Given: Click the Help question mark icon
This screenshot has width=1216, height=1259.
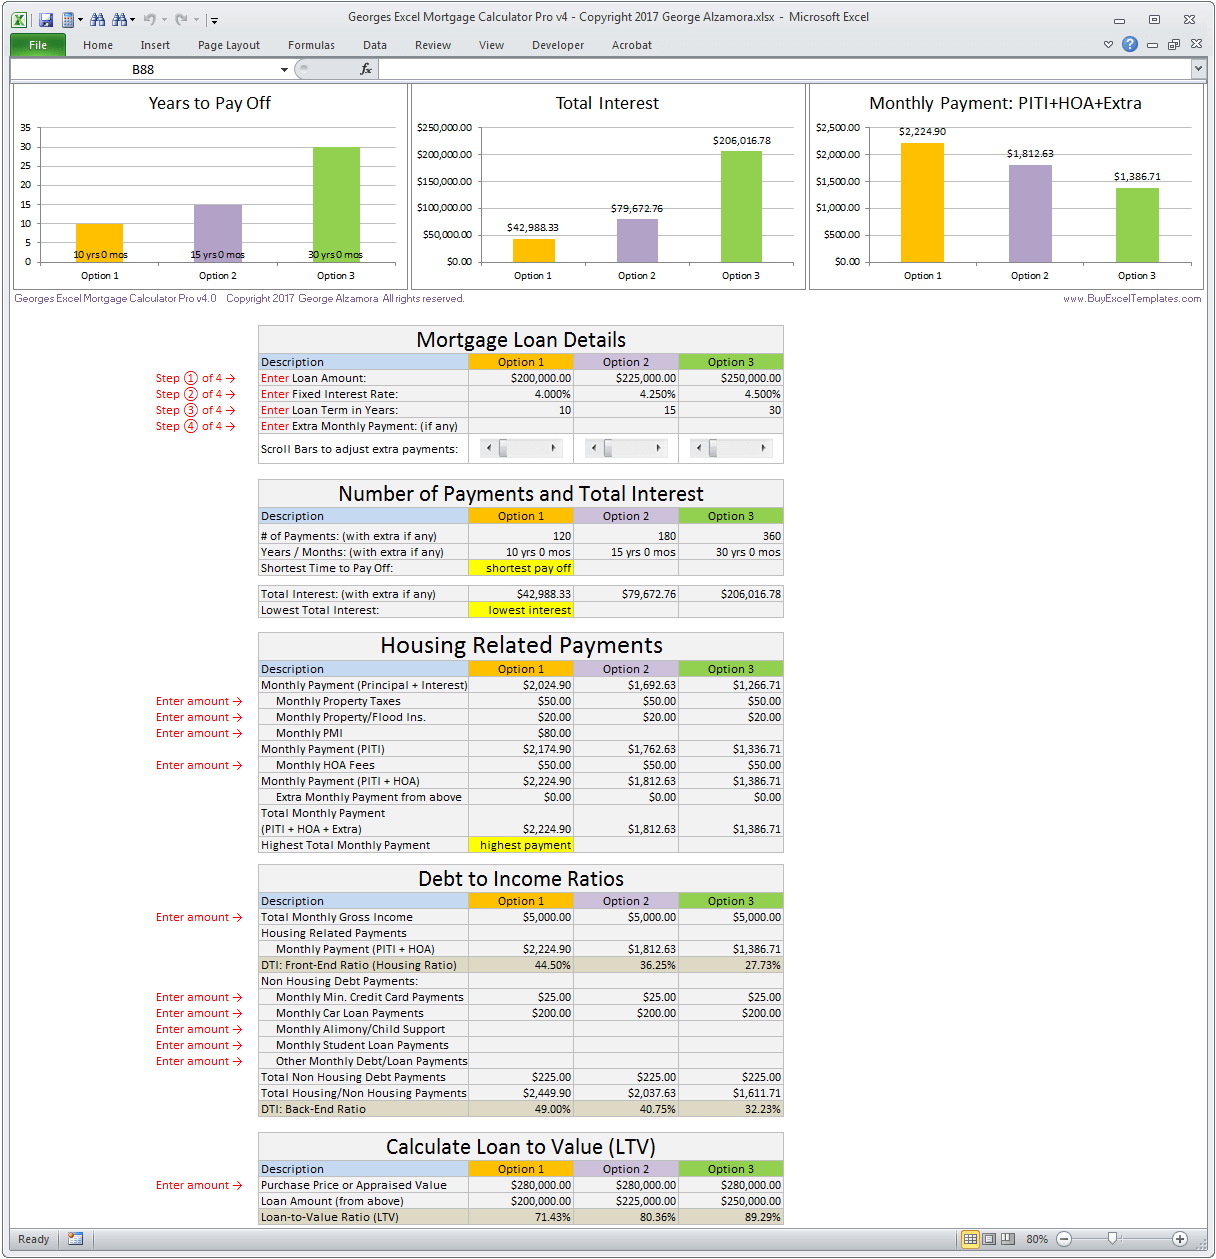Looking at the screenshot, I should coord(1129,44).
